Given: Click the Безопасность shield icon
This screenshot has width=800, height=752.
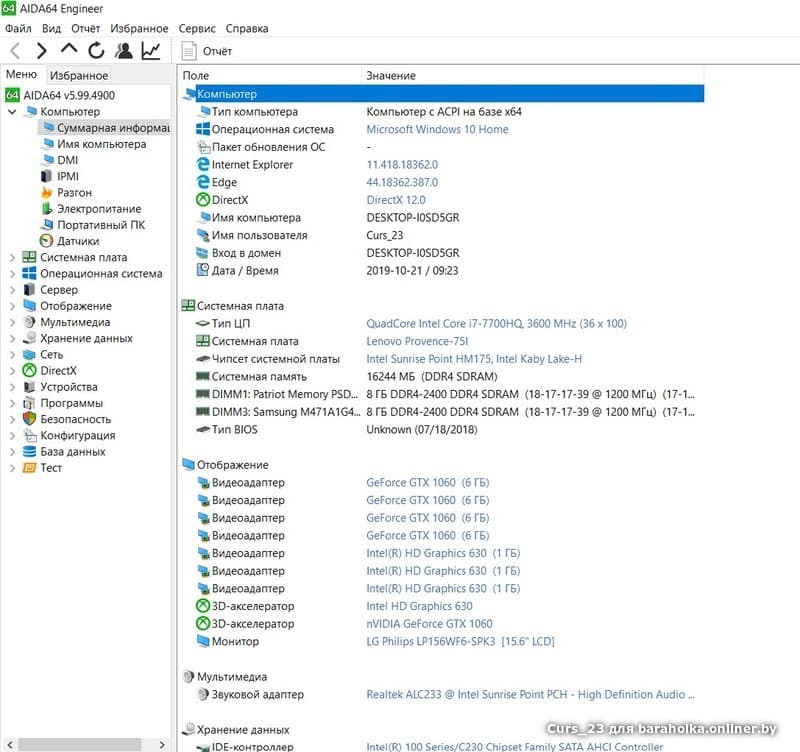Looking at the screenshot, I should click(x=30, y=419).
